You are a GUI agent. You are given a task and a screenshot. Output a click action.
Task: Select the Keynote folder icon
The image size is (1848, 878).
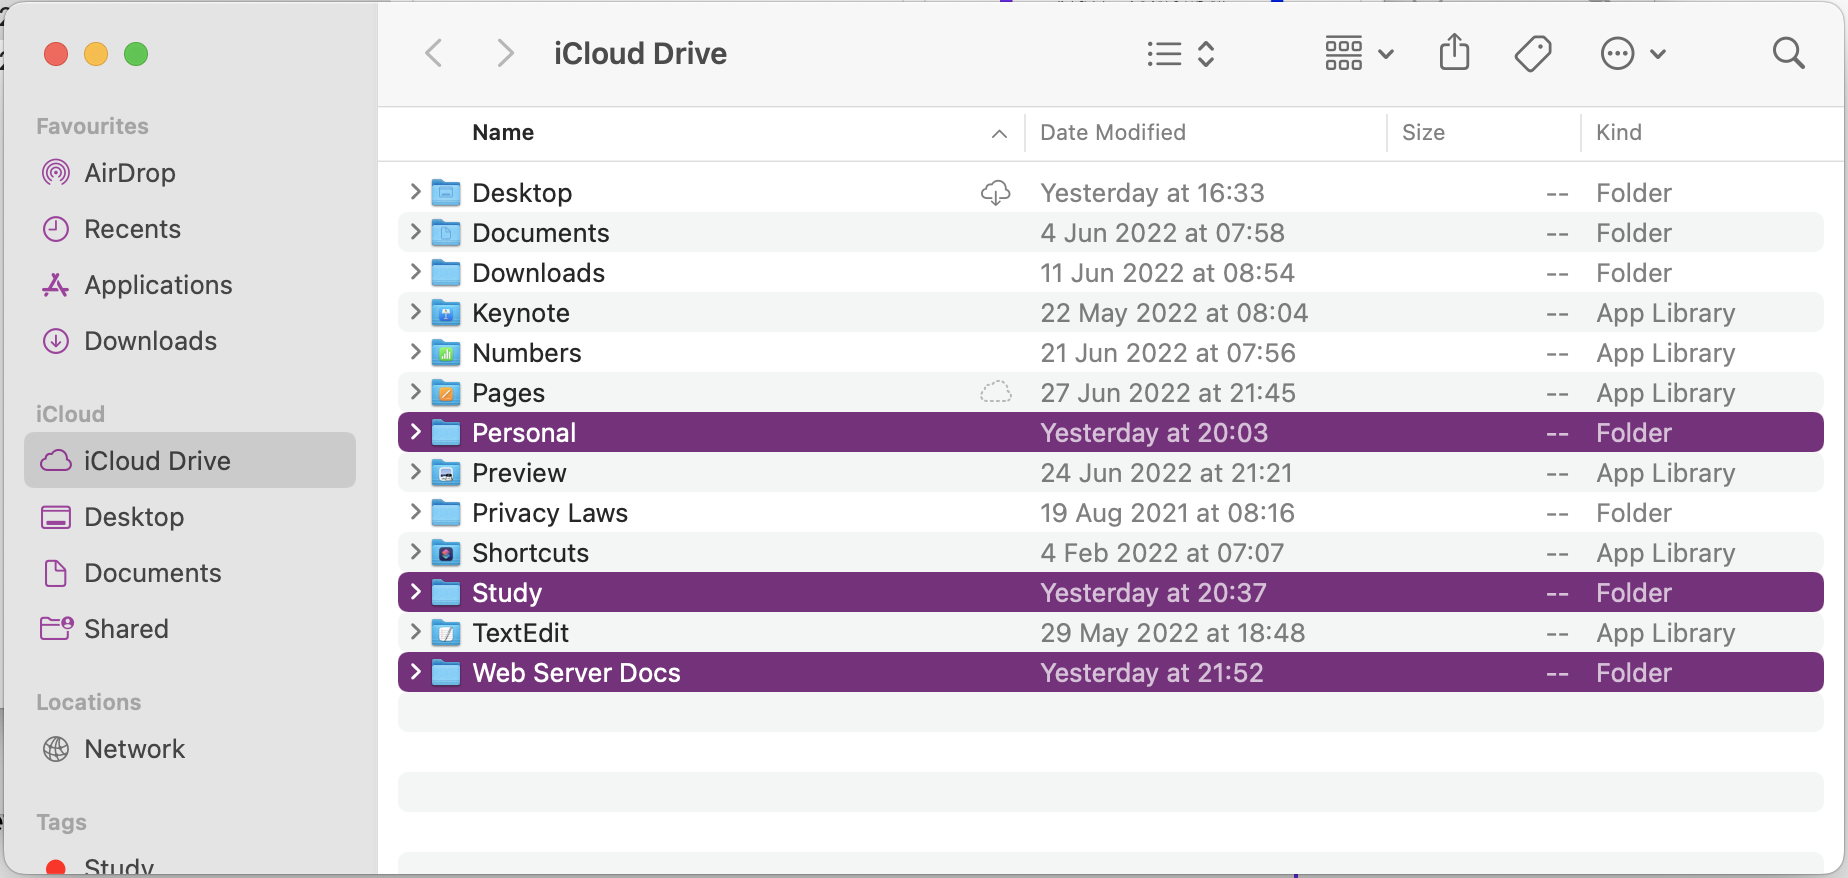pos(446,313)
